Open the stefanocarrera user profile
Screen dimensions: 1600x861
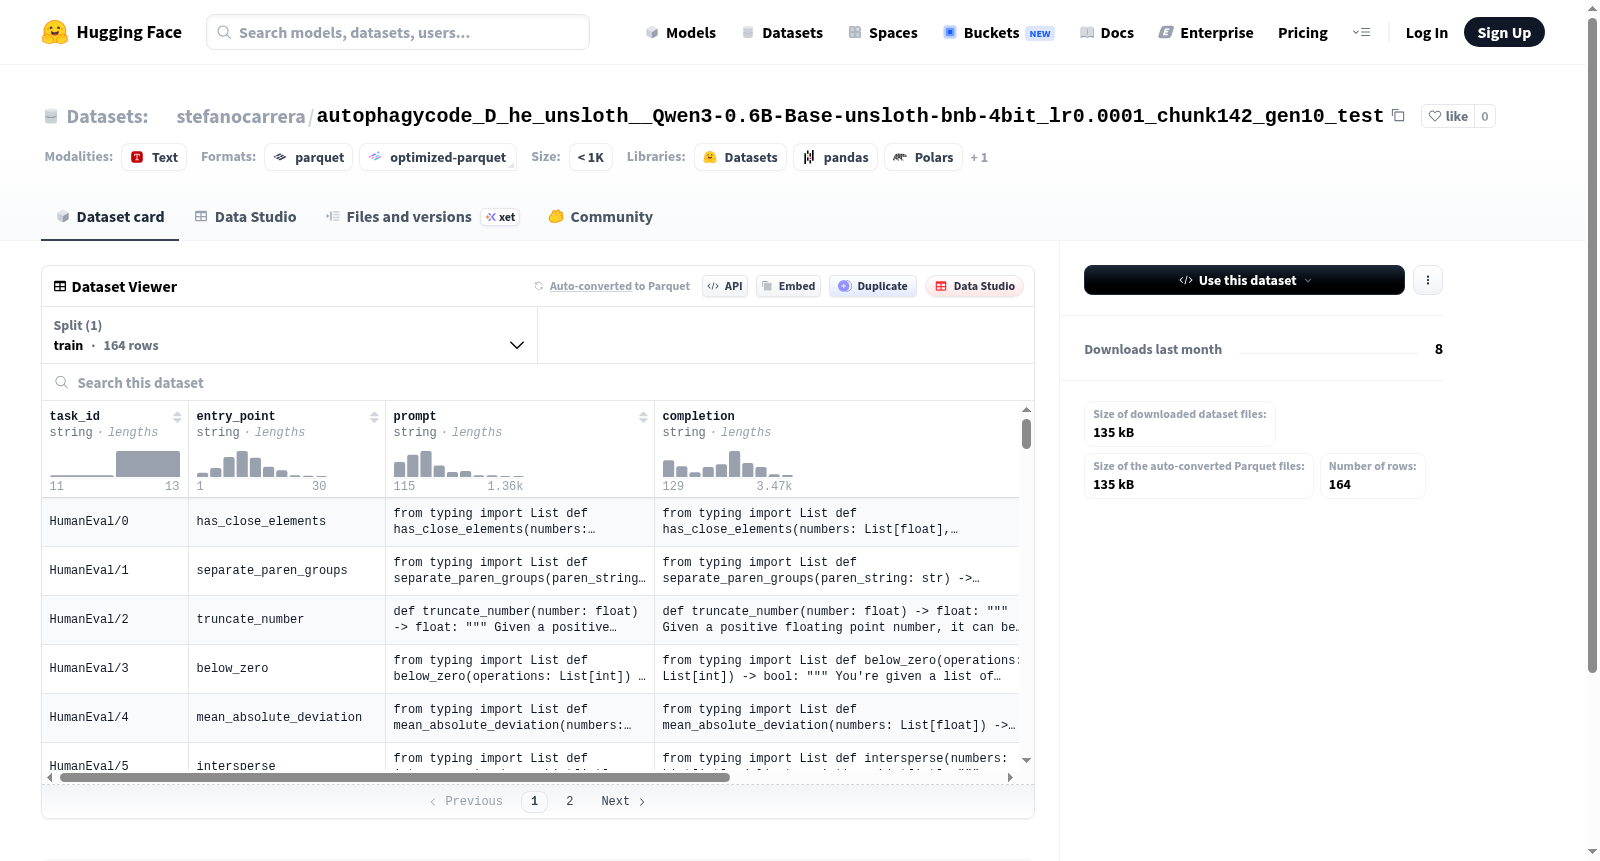(241, 116)
